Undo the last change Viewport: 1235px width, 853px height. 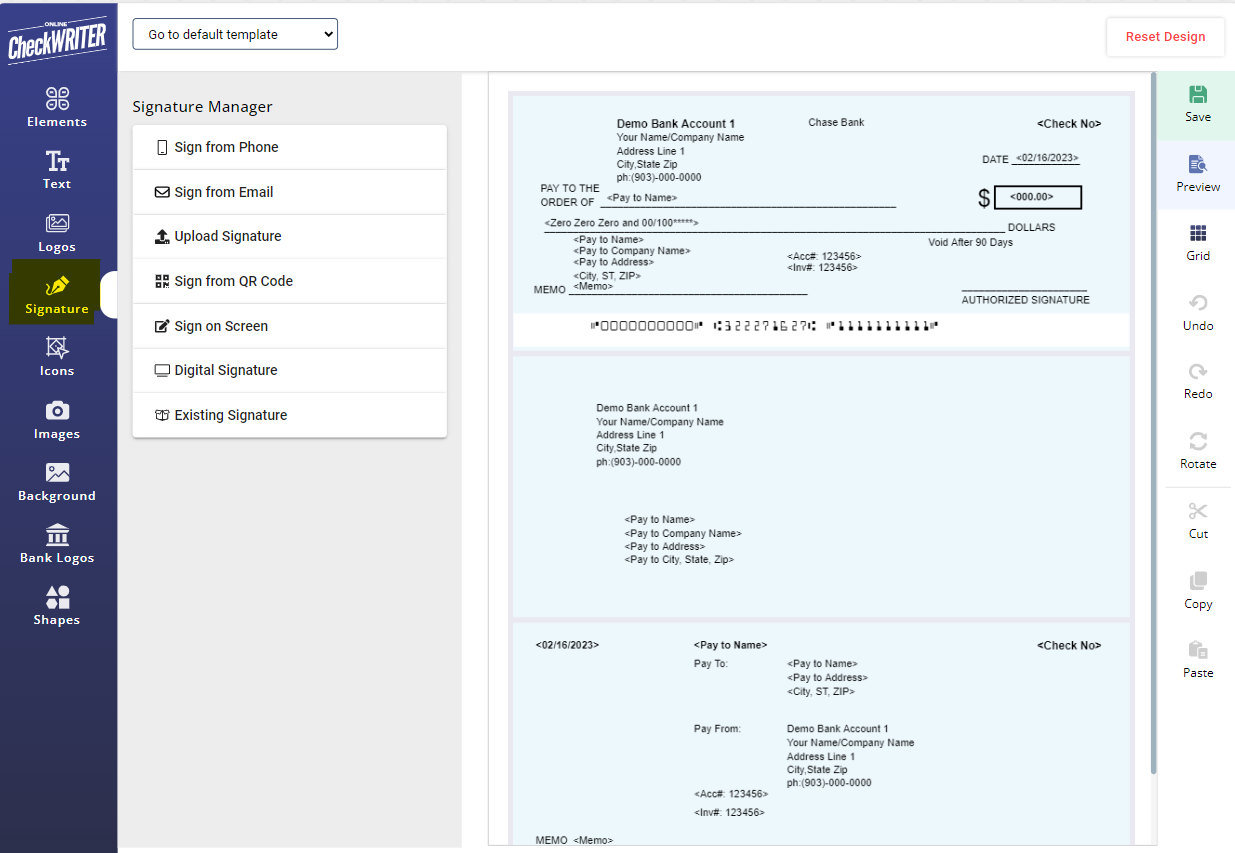coord(1198,313)
